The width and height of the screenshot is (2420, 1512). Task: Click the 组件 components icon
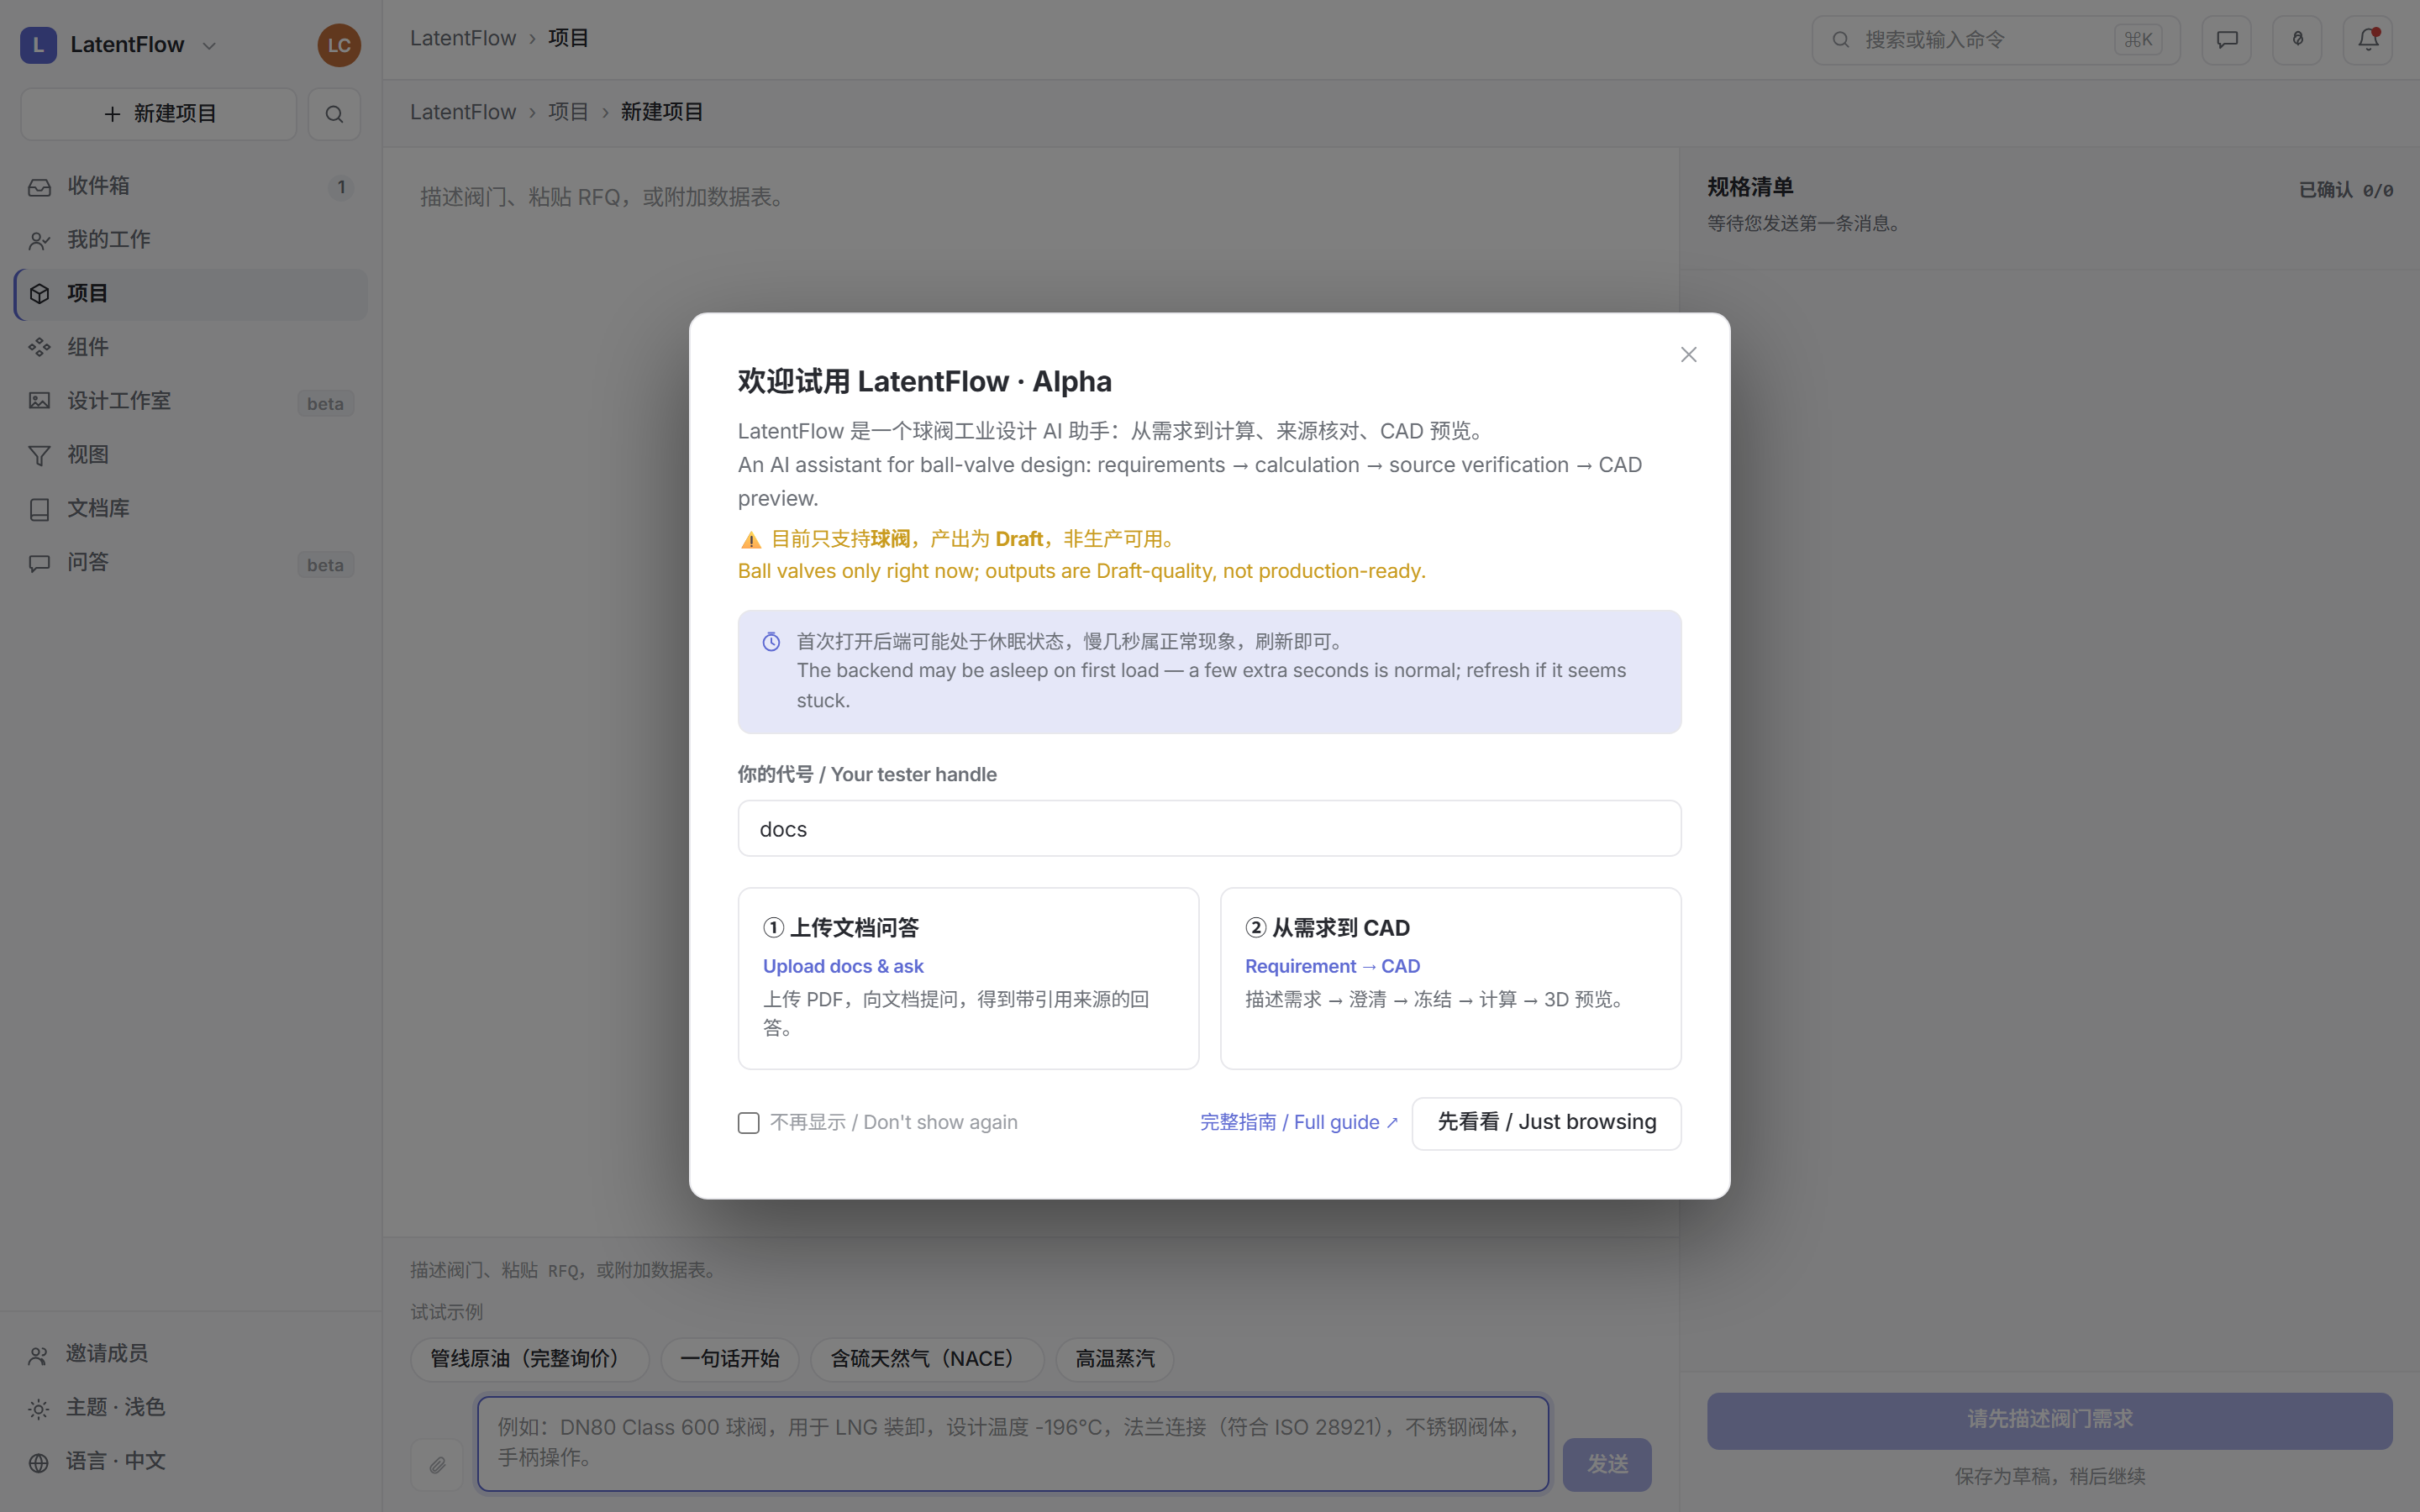pos(39,348)
